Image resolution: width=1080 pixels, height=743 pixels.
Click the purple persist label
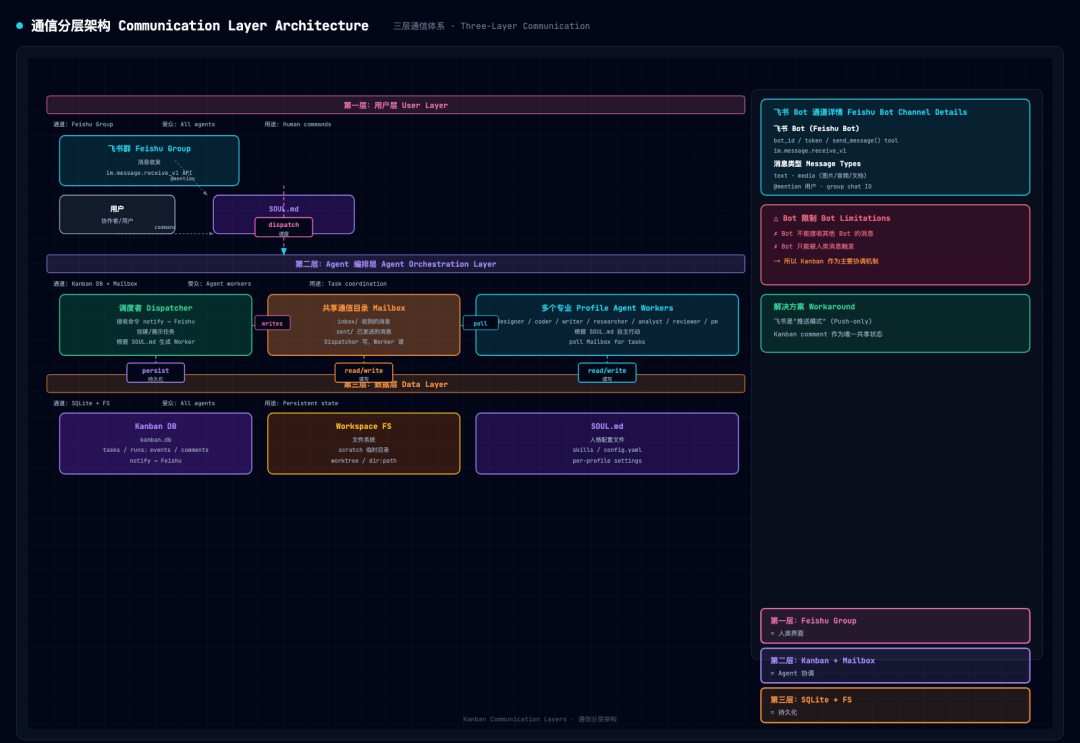156,373
